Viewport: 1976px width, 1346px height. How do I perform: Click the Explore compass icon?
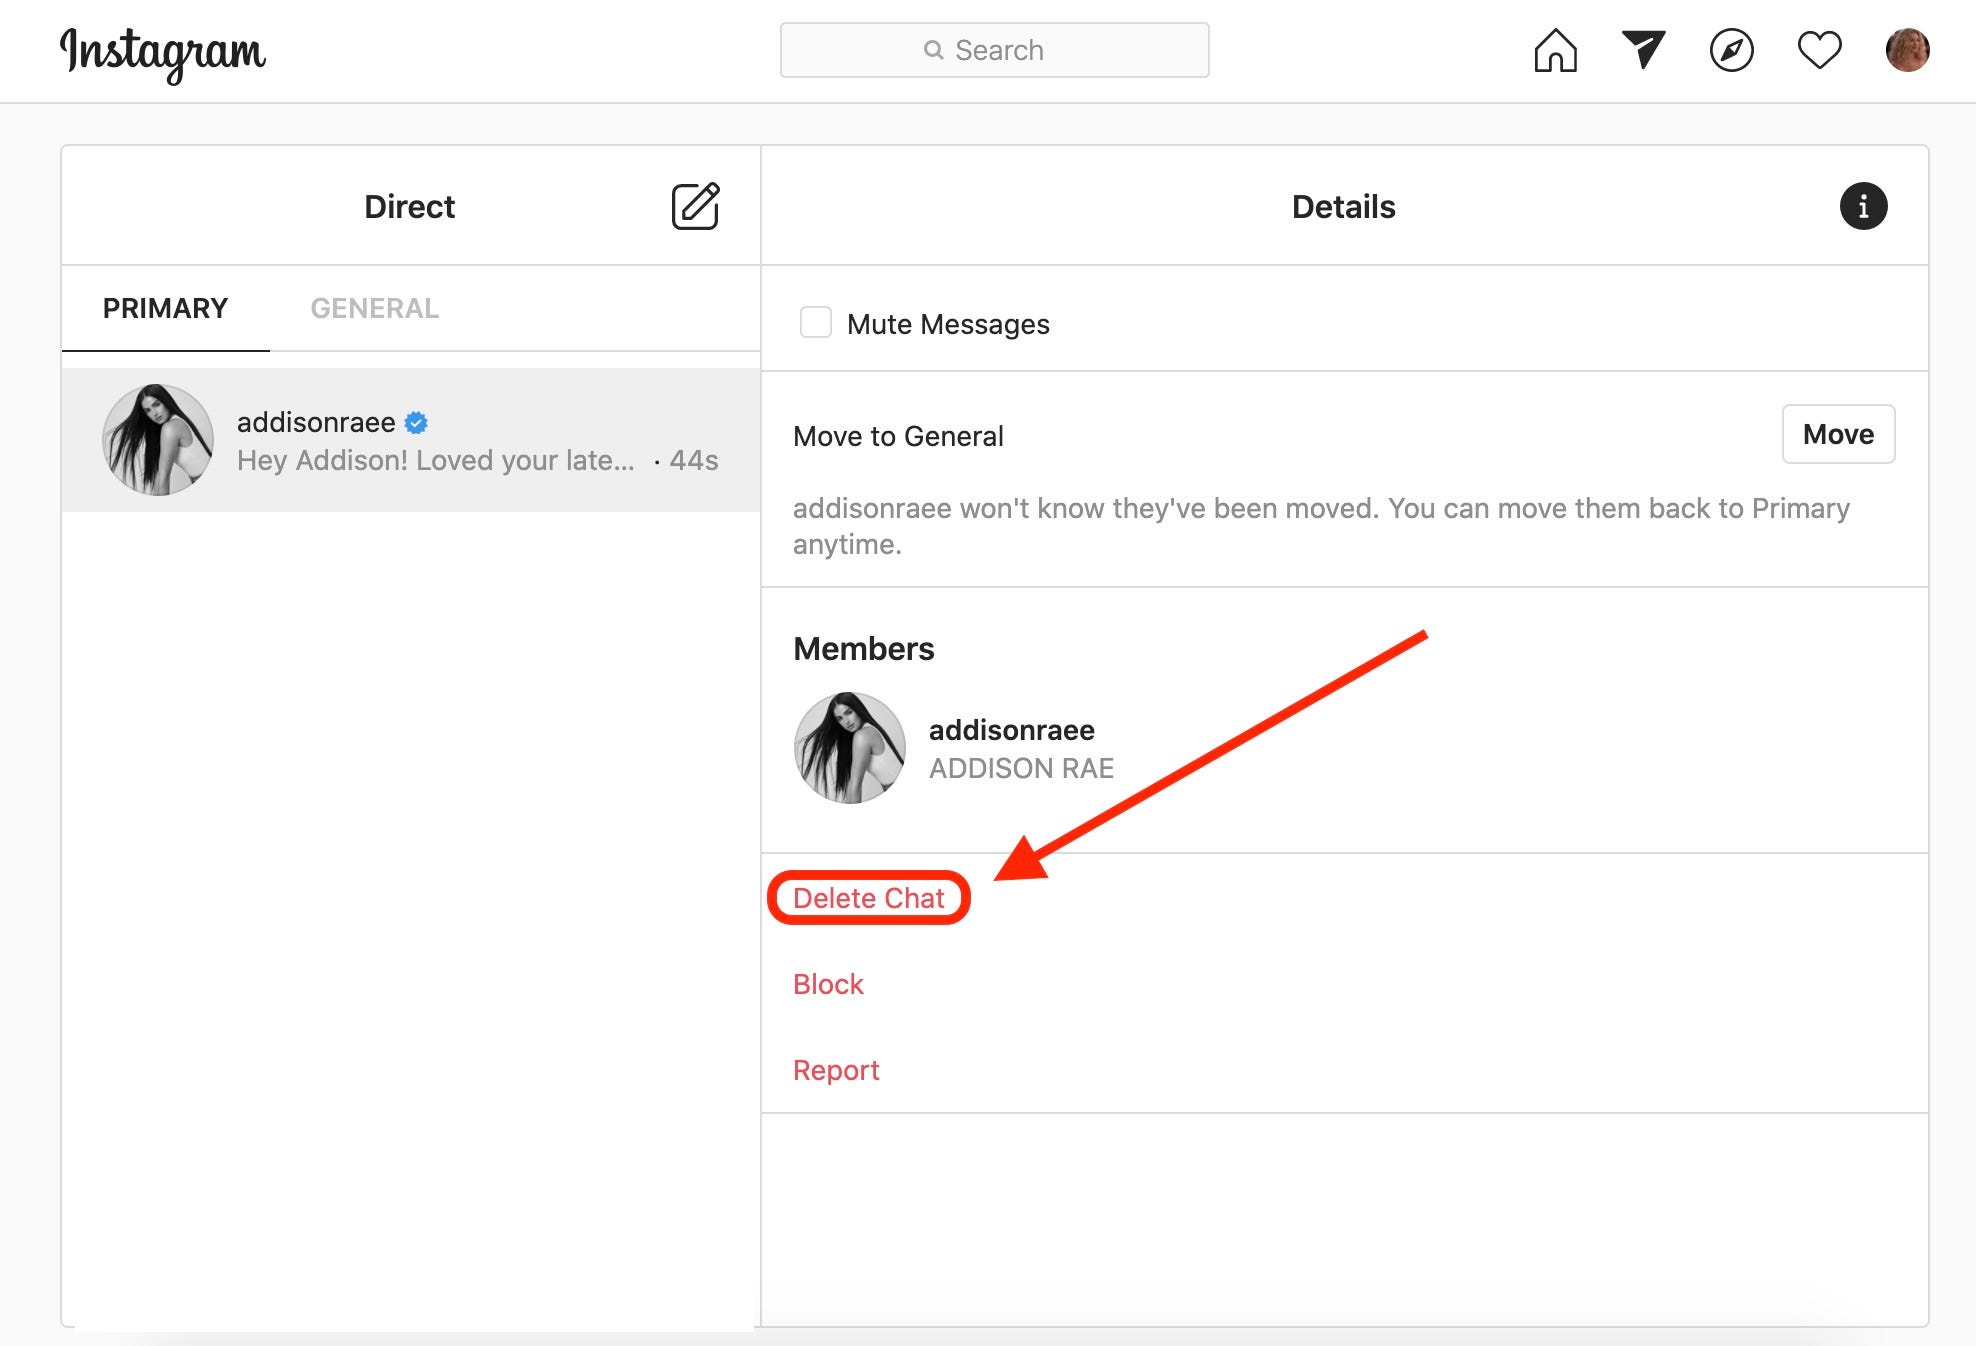1730,50
